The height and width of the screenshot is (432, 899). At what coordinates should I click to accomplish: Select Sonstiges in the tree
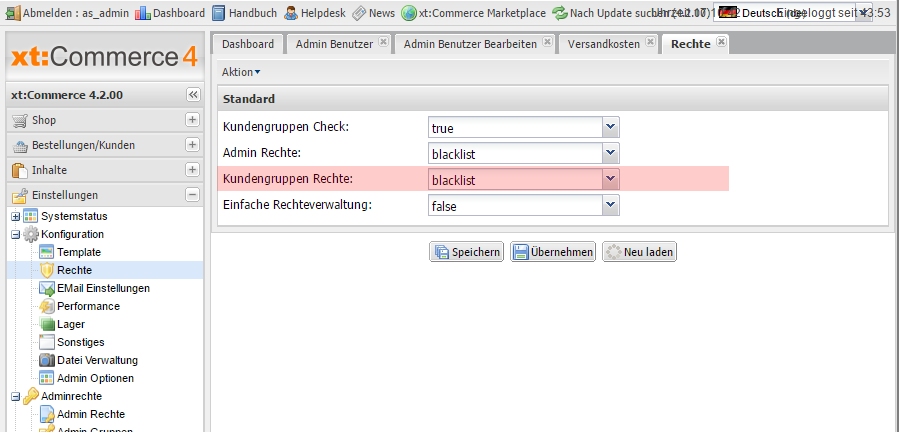[80, 343]
